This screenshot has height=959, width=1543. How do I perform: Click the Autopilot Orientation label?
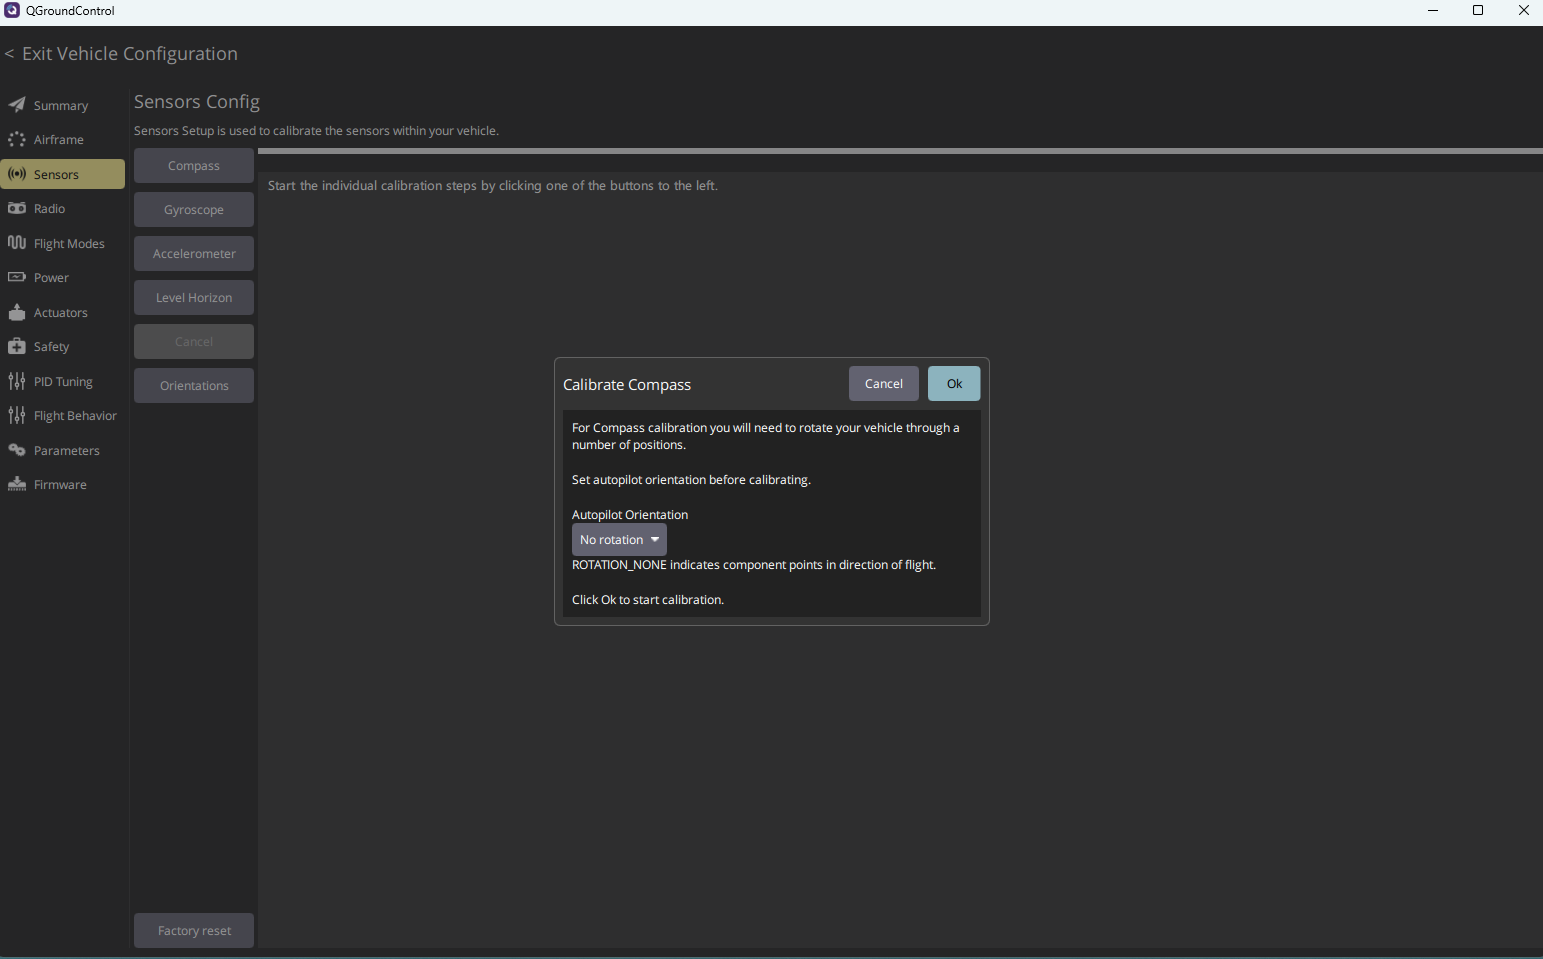point(630,515)
